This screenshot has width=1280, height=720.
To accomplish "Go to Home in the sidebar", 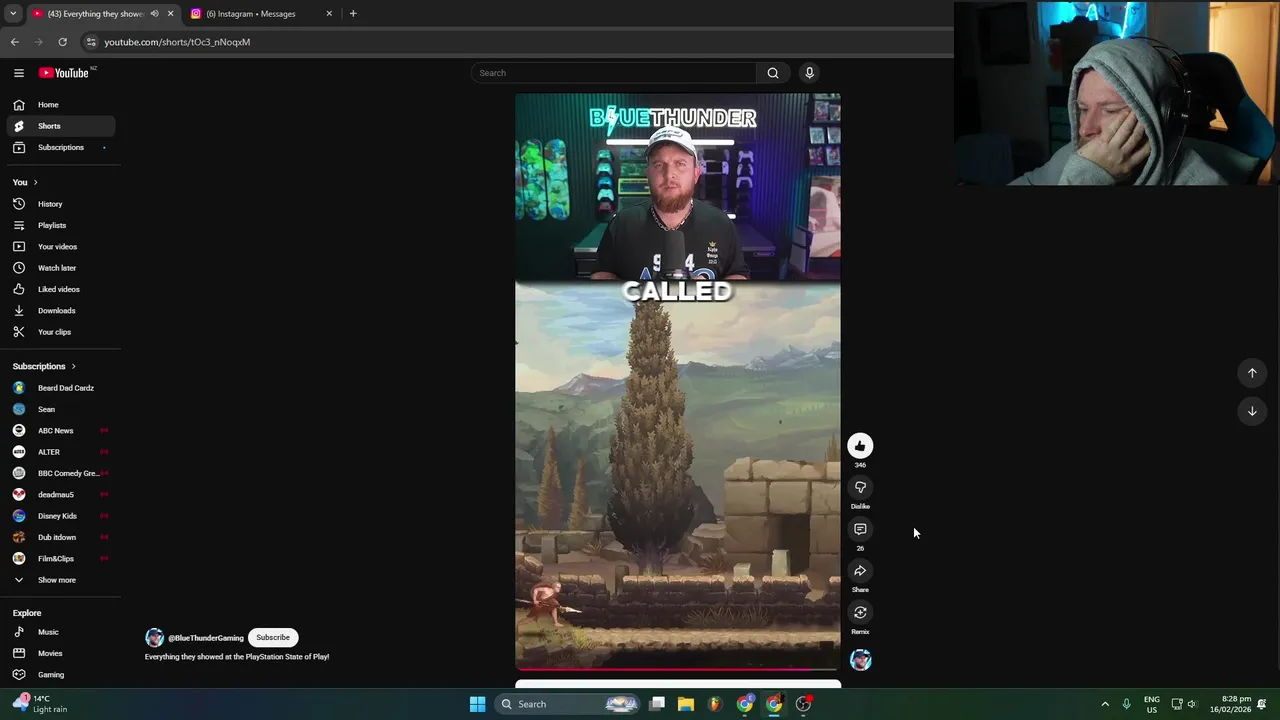I will click(x=60, y=105).
